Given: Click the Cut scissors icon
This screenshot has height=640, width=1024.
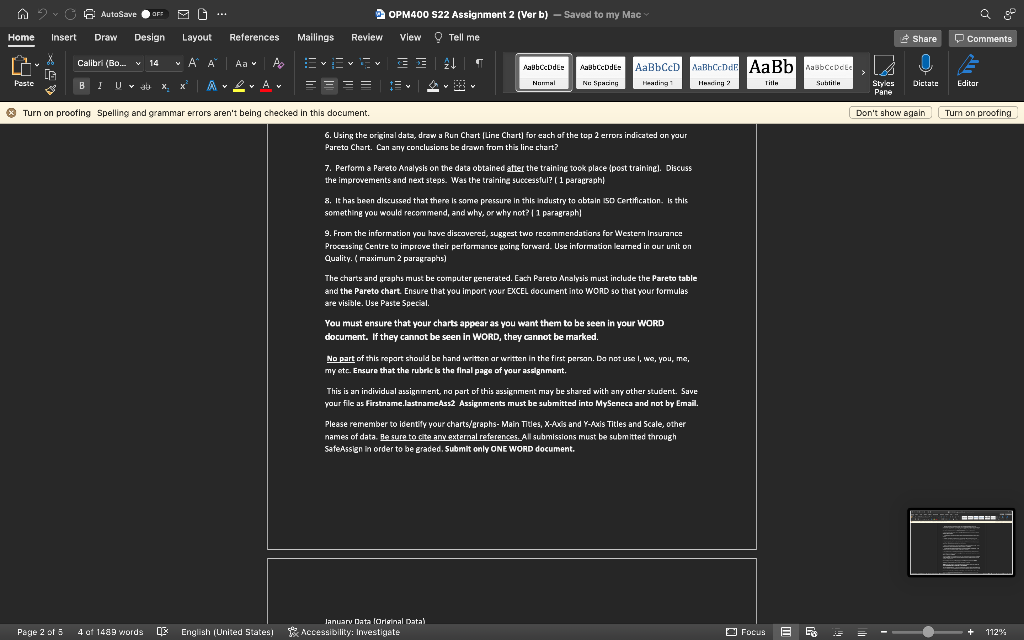Looking at the screenshot, I should pyautogui.click(x=50, y=60).
